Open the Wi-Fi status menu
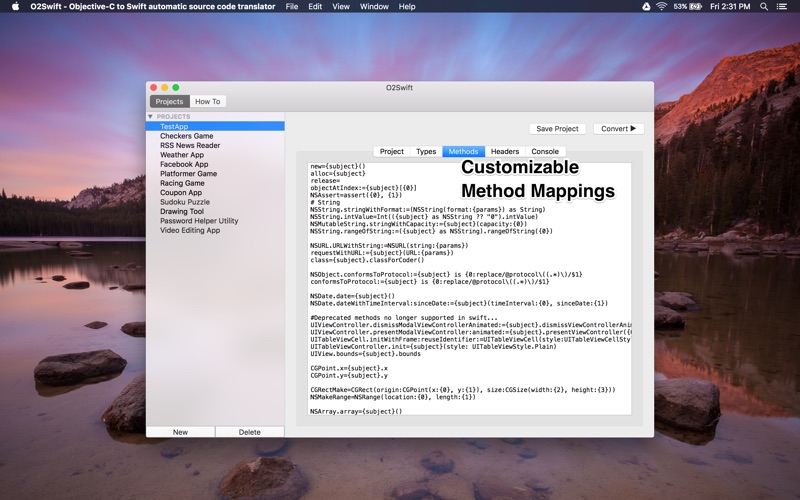The image size is (800, 500). pyautogui.click(x=662, y=7)
